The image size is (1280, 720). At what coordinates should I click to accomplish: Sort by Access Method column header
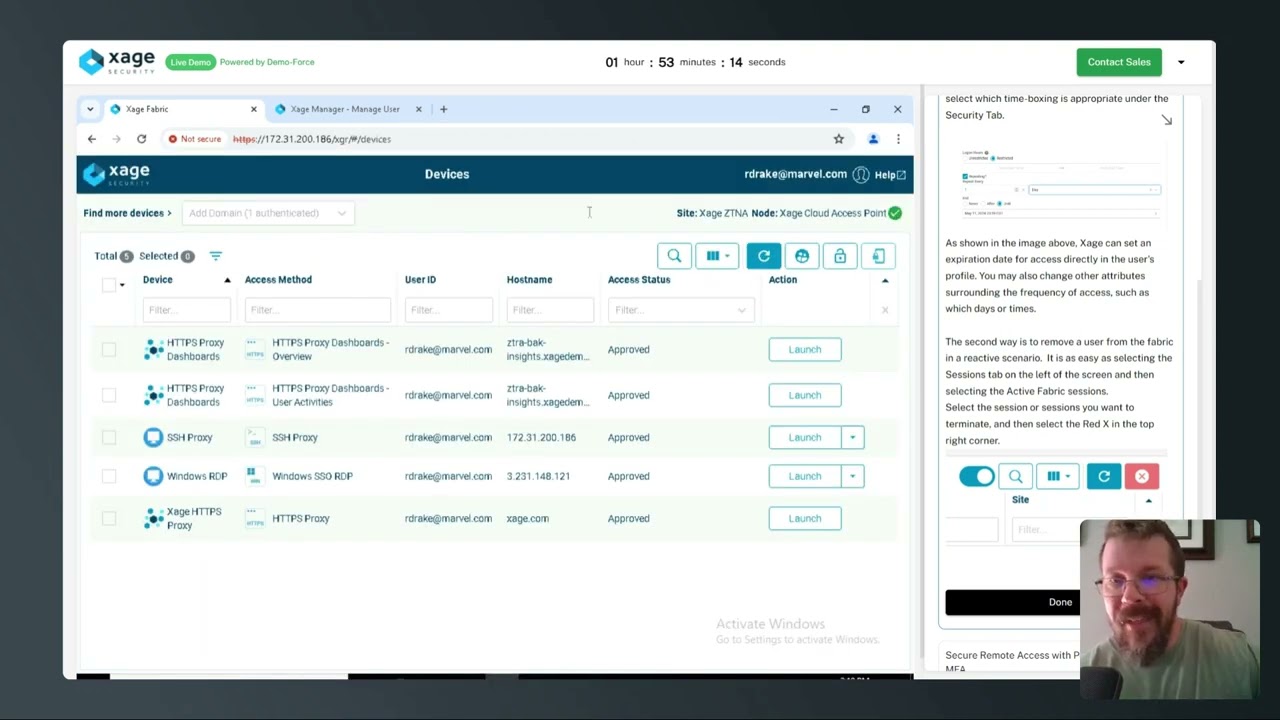coord(278,280)
